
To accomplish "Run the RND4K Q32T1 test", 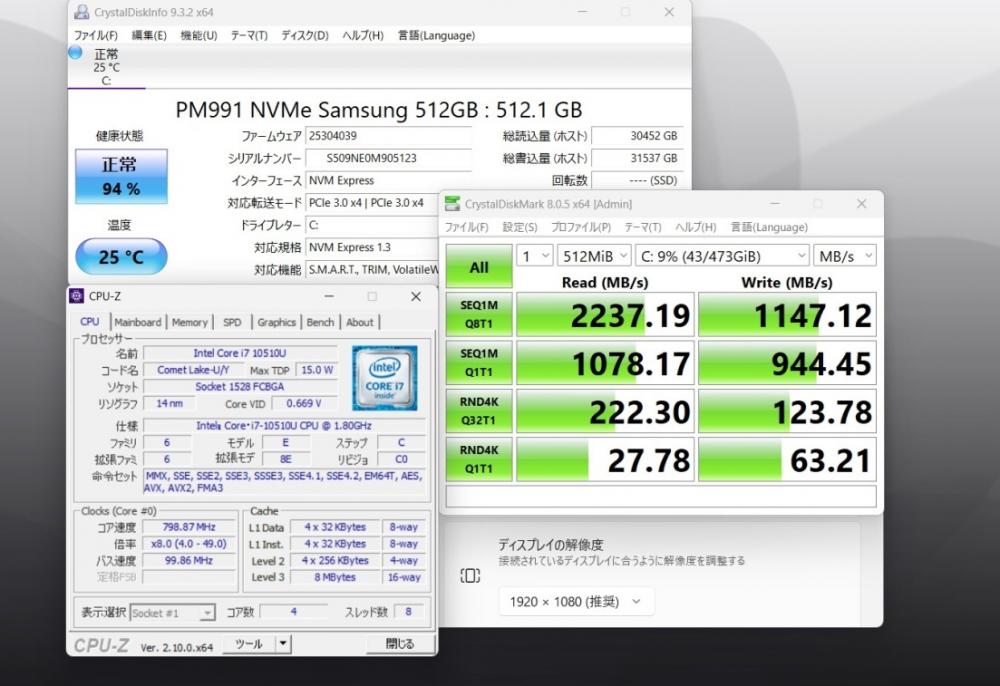I will (479, 411).
